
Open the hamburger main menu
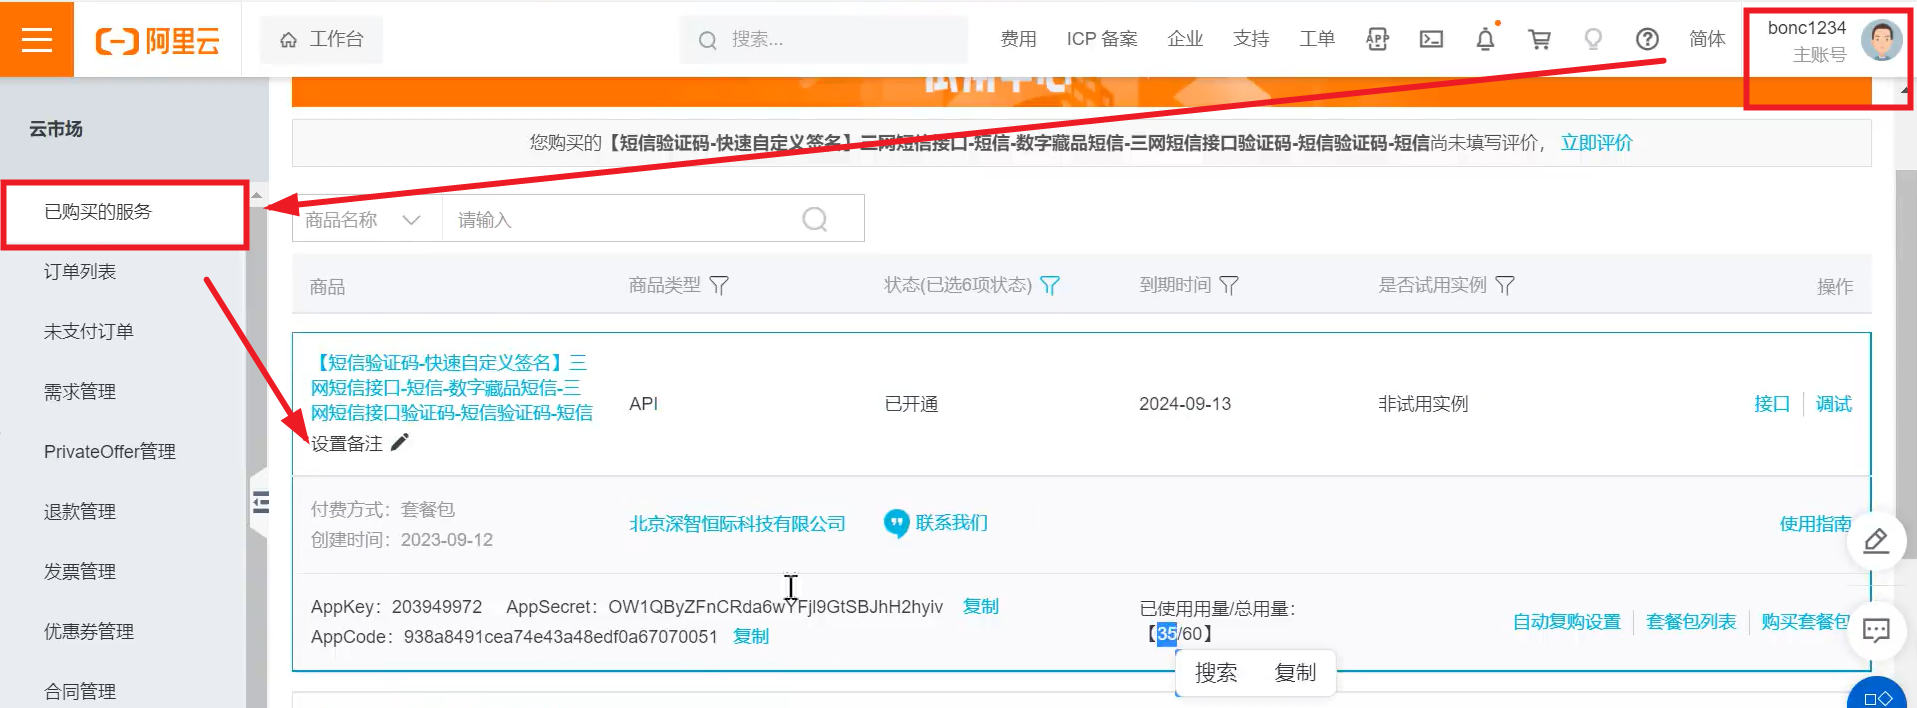37,39
